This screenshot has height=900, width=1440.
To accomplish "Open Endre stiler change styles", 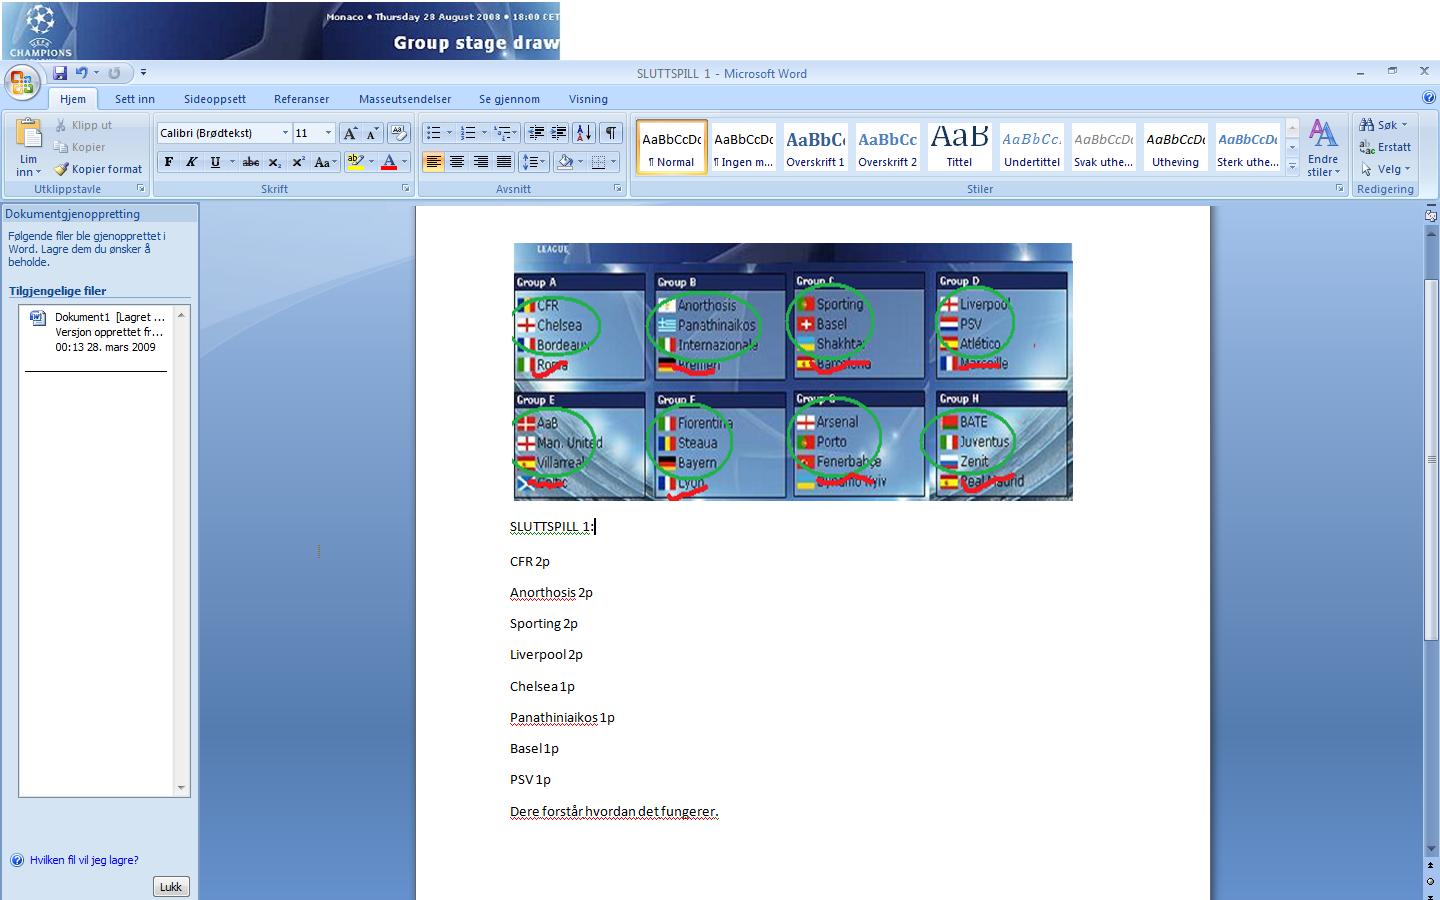I will 1323,148.
